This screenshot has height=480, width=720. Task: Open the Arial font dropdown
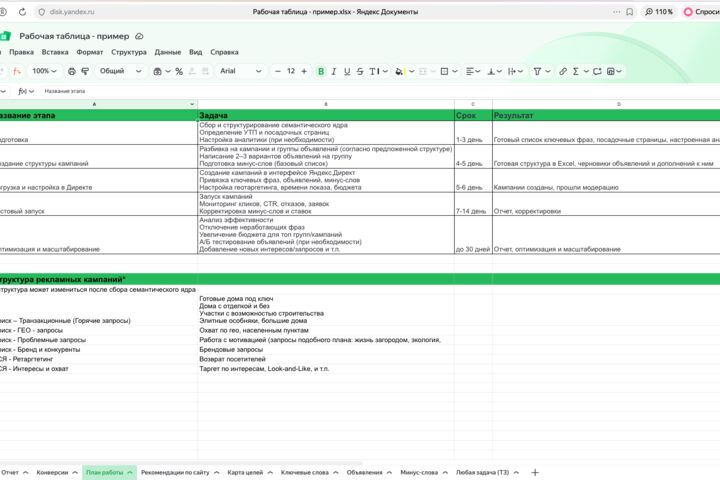[241, 71]
